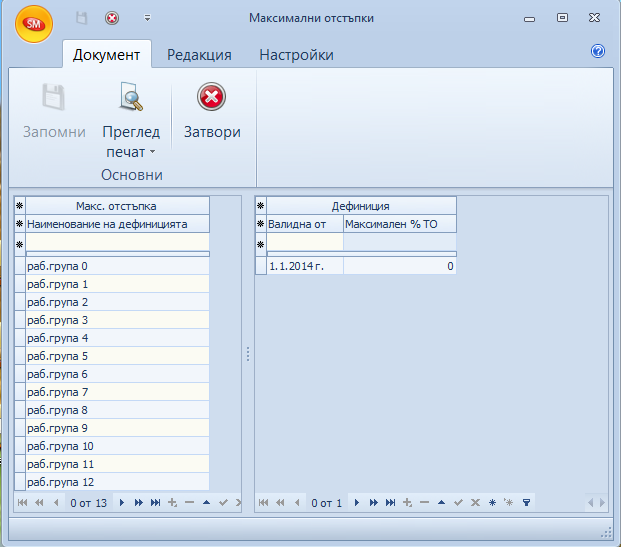Go to previous record in Дефиниция navigator

click(x=297, y=503)
